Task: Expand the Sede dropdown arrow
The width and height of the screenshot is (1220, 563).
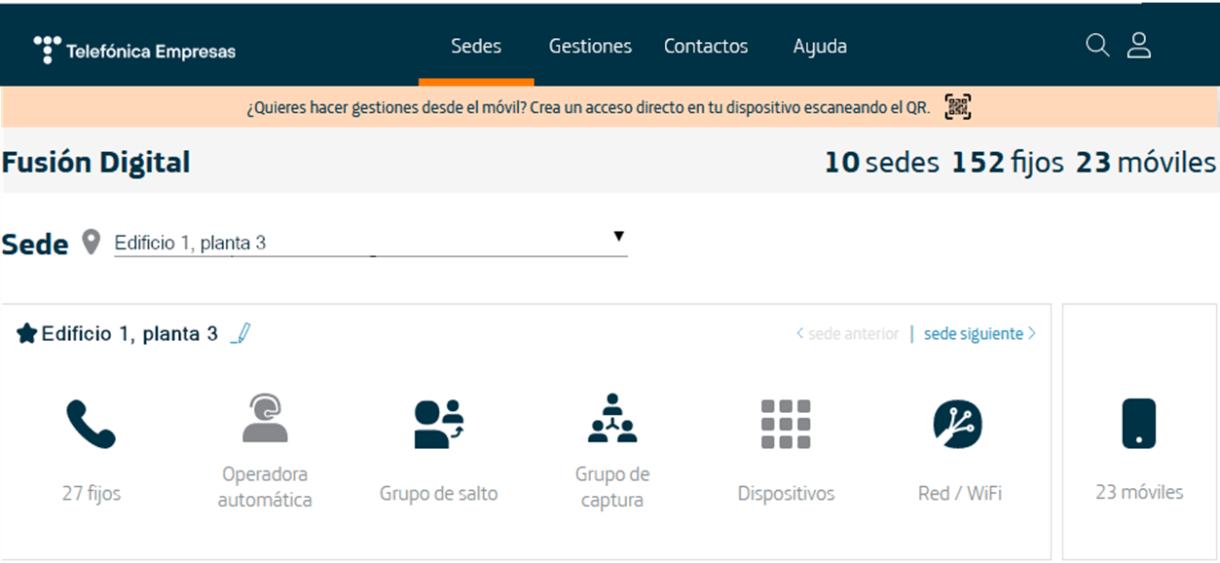Action: tap(618, 236)
